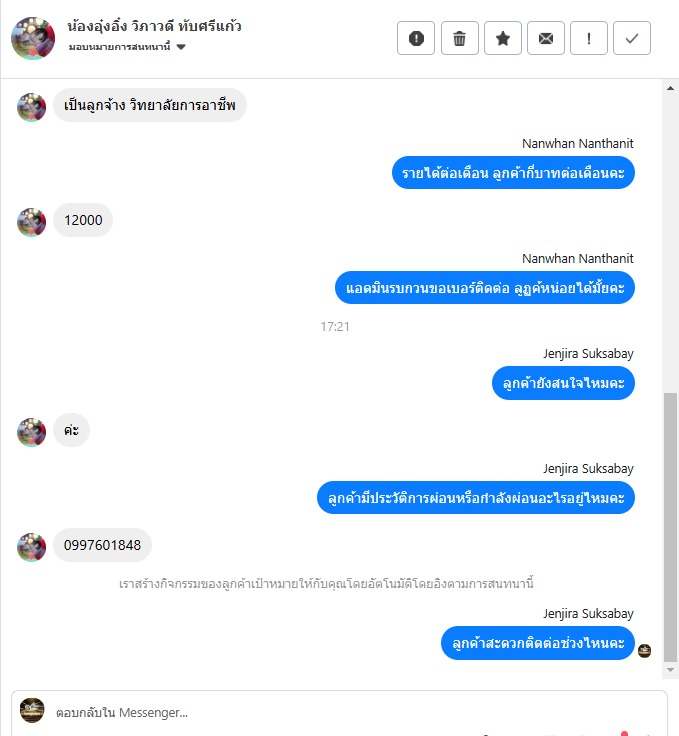The image size is (679, 736).
Task: Mark conversation as spam with exclamation circle icon
Action: coord(416,38)
